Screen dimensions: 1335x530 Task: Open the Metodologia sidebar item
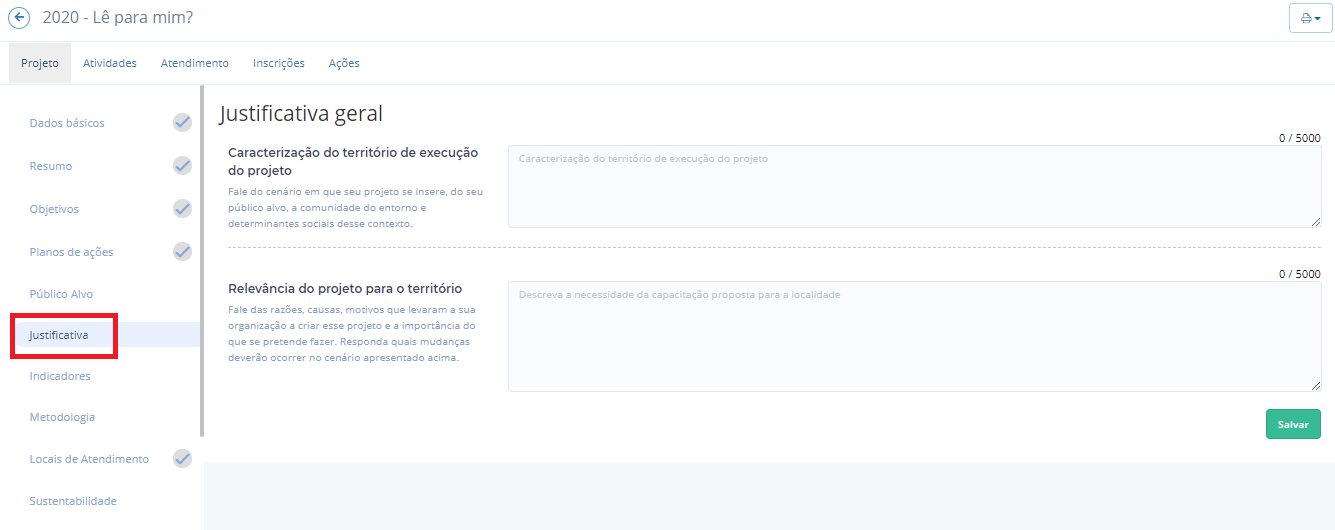(62, 417)
